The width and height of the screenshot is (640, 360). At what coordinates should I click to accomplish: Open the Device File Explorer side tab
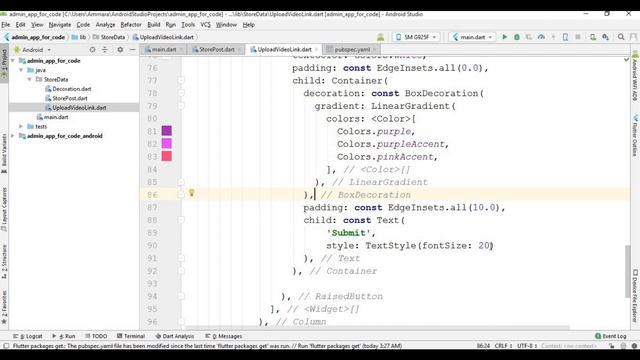point(635,296)
